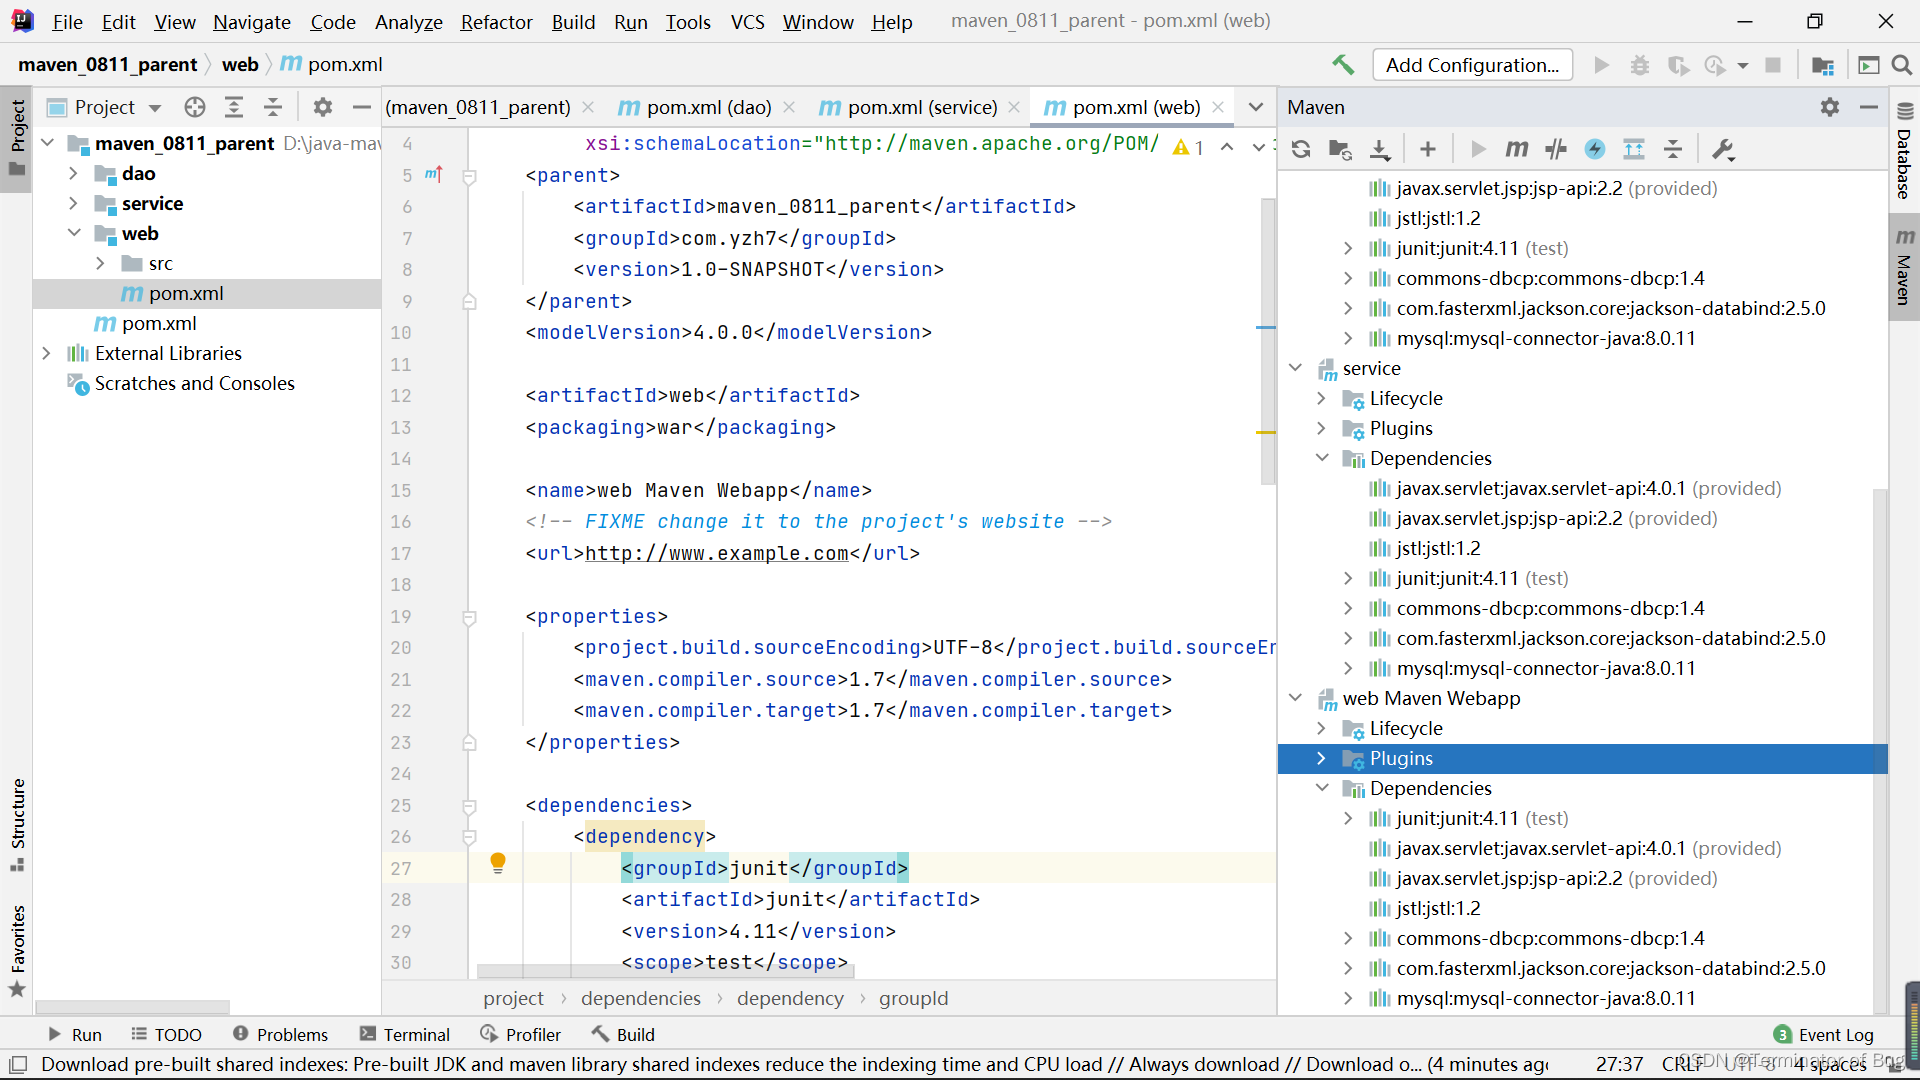The width and height of the screenshot is (1920, 1080).
Task: Close the pom.xml (web) tab
Action: [1217, 107]
